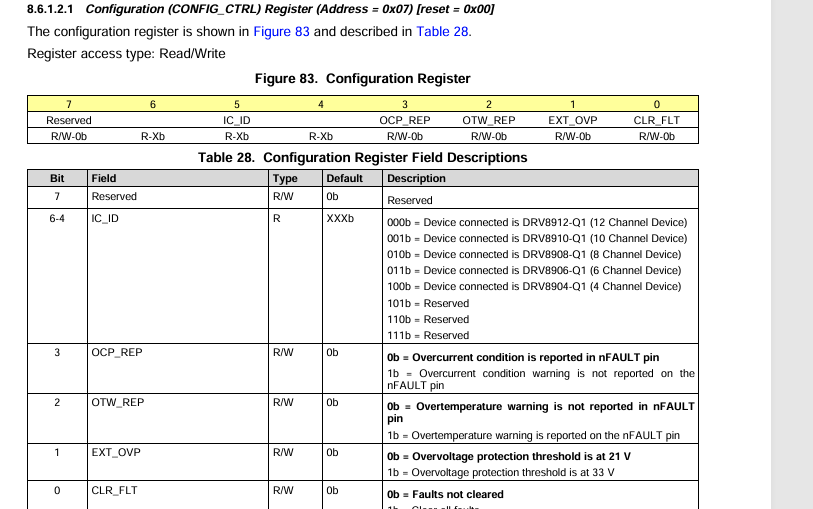Screen dimensions: 813x509
Task: Click the 'Register access type: Read/Write' line
Action: coord(126,54)
